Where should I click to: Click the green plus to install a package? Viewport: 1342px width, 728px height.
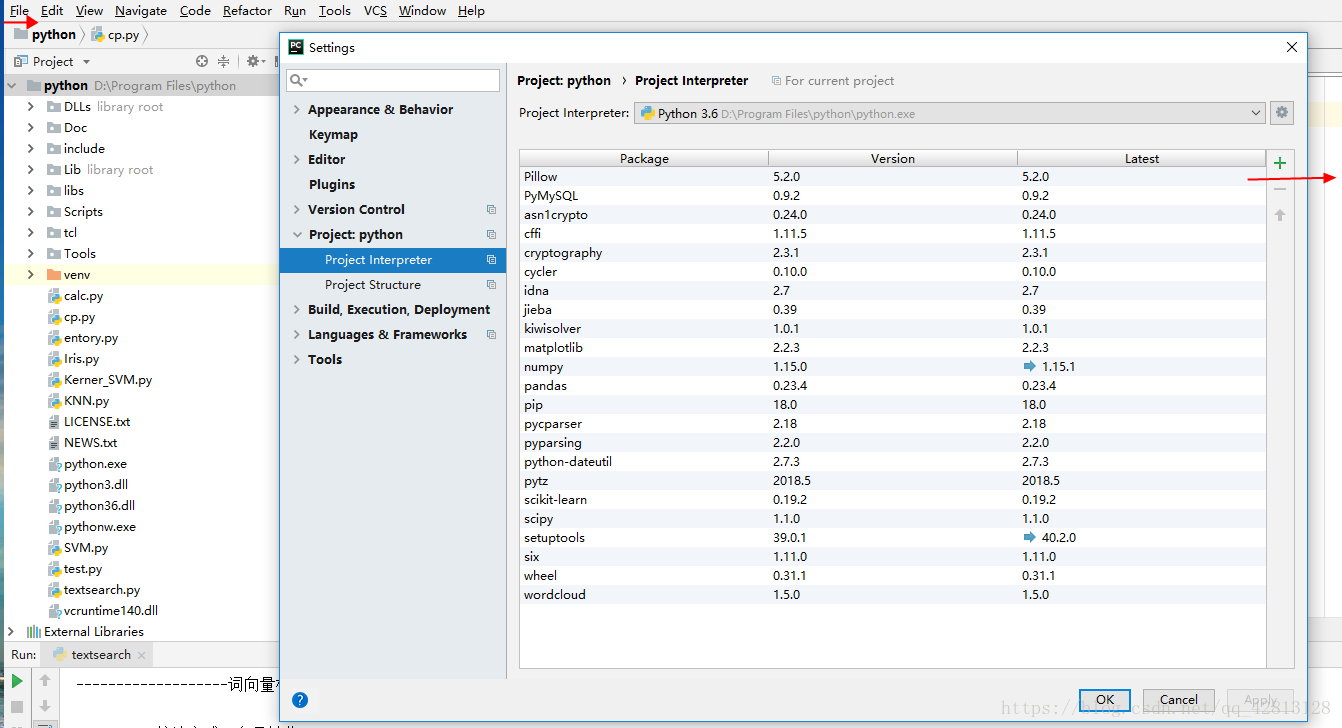[1280, 164]
